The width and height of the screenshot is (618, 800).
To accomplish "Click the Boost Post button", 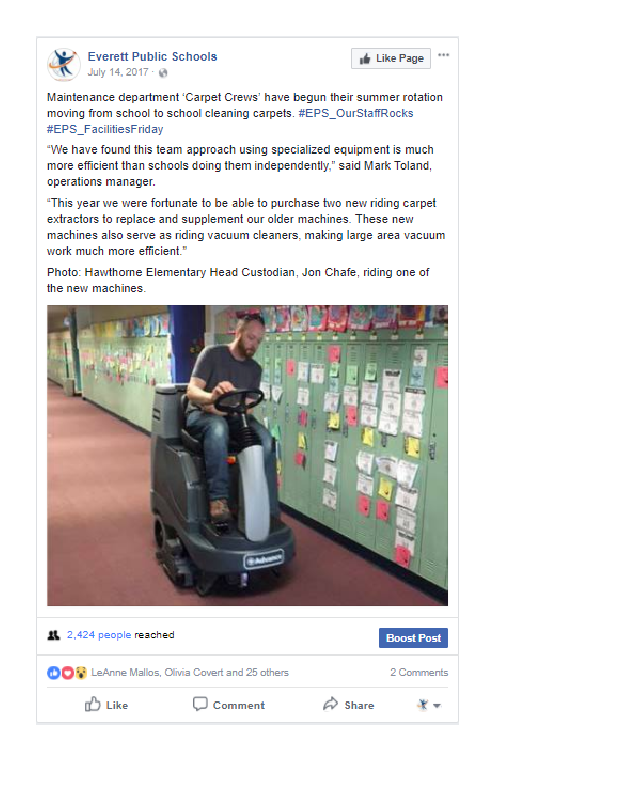I will pyautogui.click(x=413, y=638).
